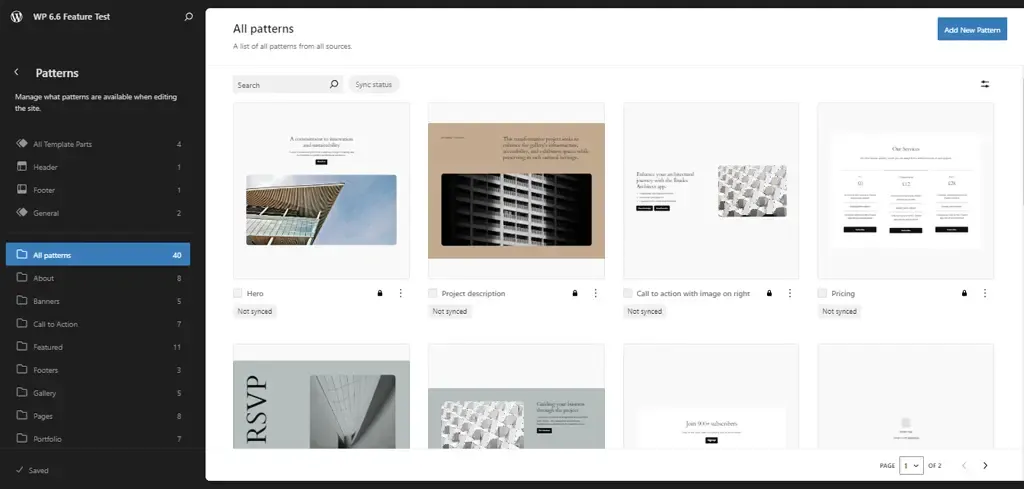The height and width of the screenshot is (489, 1024).
Task: Click the All Template Parts label
Action: point(63,144)
